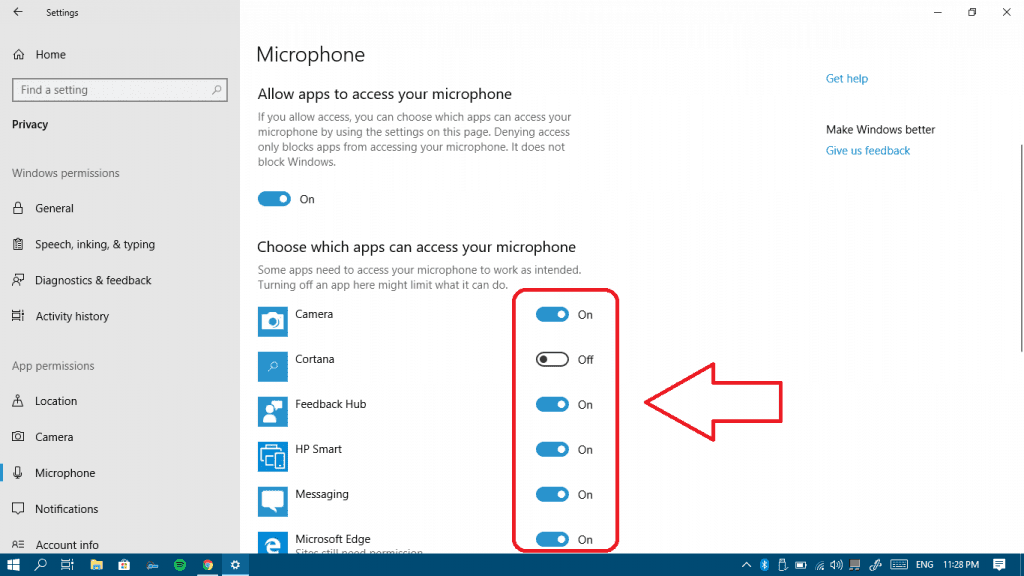Click the Messaging app name

coord(322,494)
